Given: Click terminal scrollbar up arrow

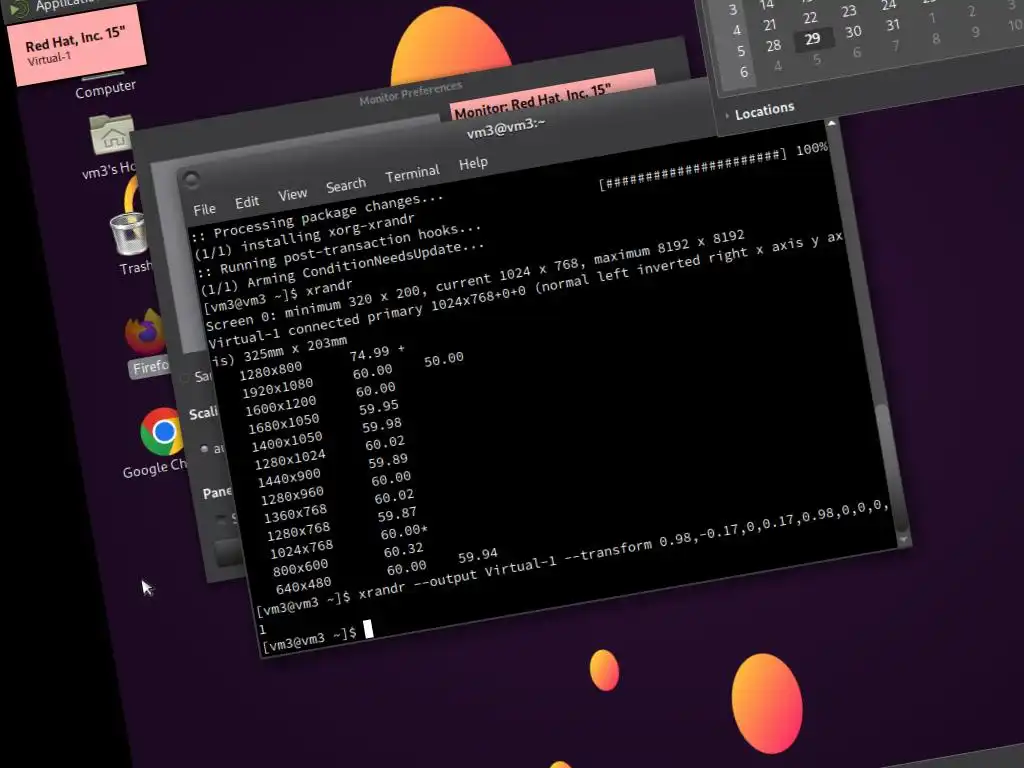Looking at the screenshot, I should (x=831, y=123).
